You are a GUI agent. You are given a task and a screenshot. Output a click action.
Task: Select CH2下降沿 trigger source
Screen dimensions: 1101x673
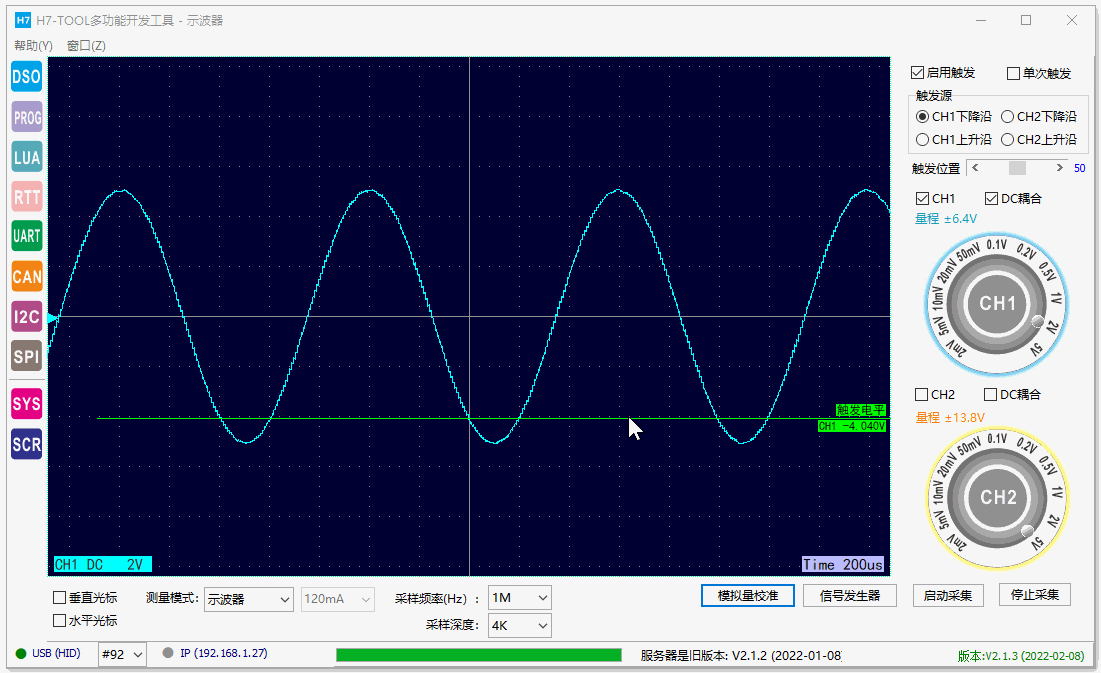1039,117
